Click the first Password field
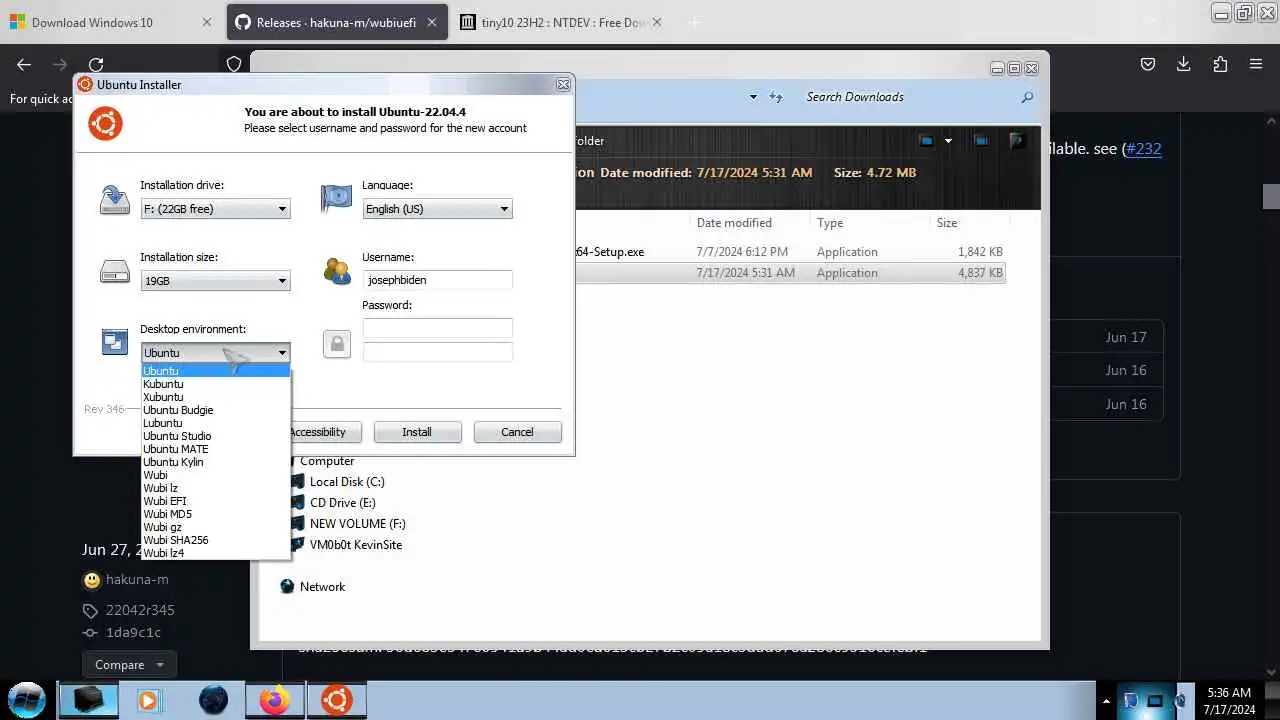Image resolution: width=1280 pixels, height=720 pixels. pos(437,328)
